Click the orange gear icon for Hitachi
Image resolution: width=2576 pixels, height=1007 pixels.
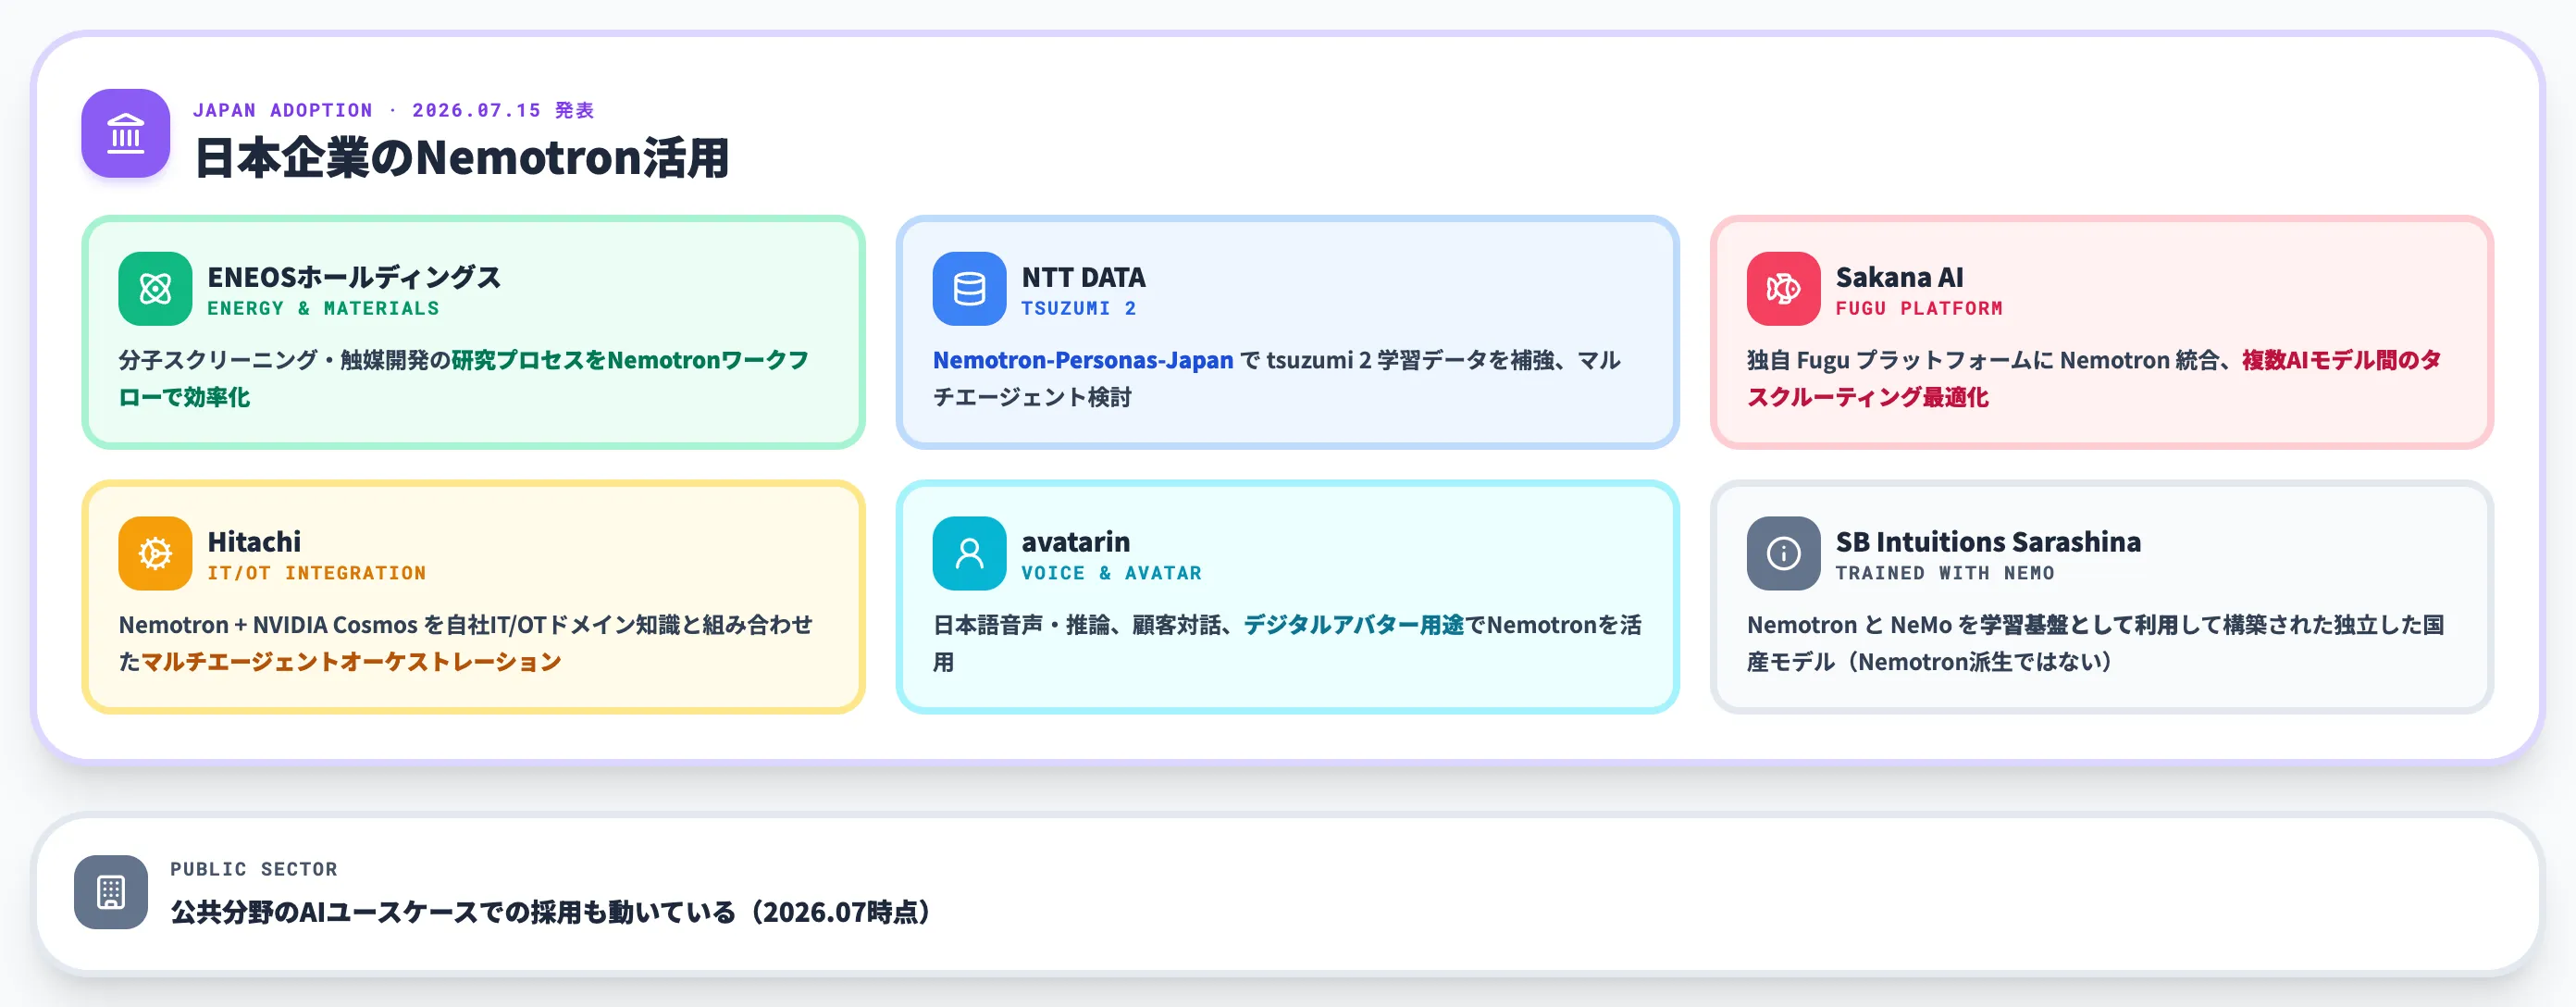tap(155, 553)
